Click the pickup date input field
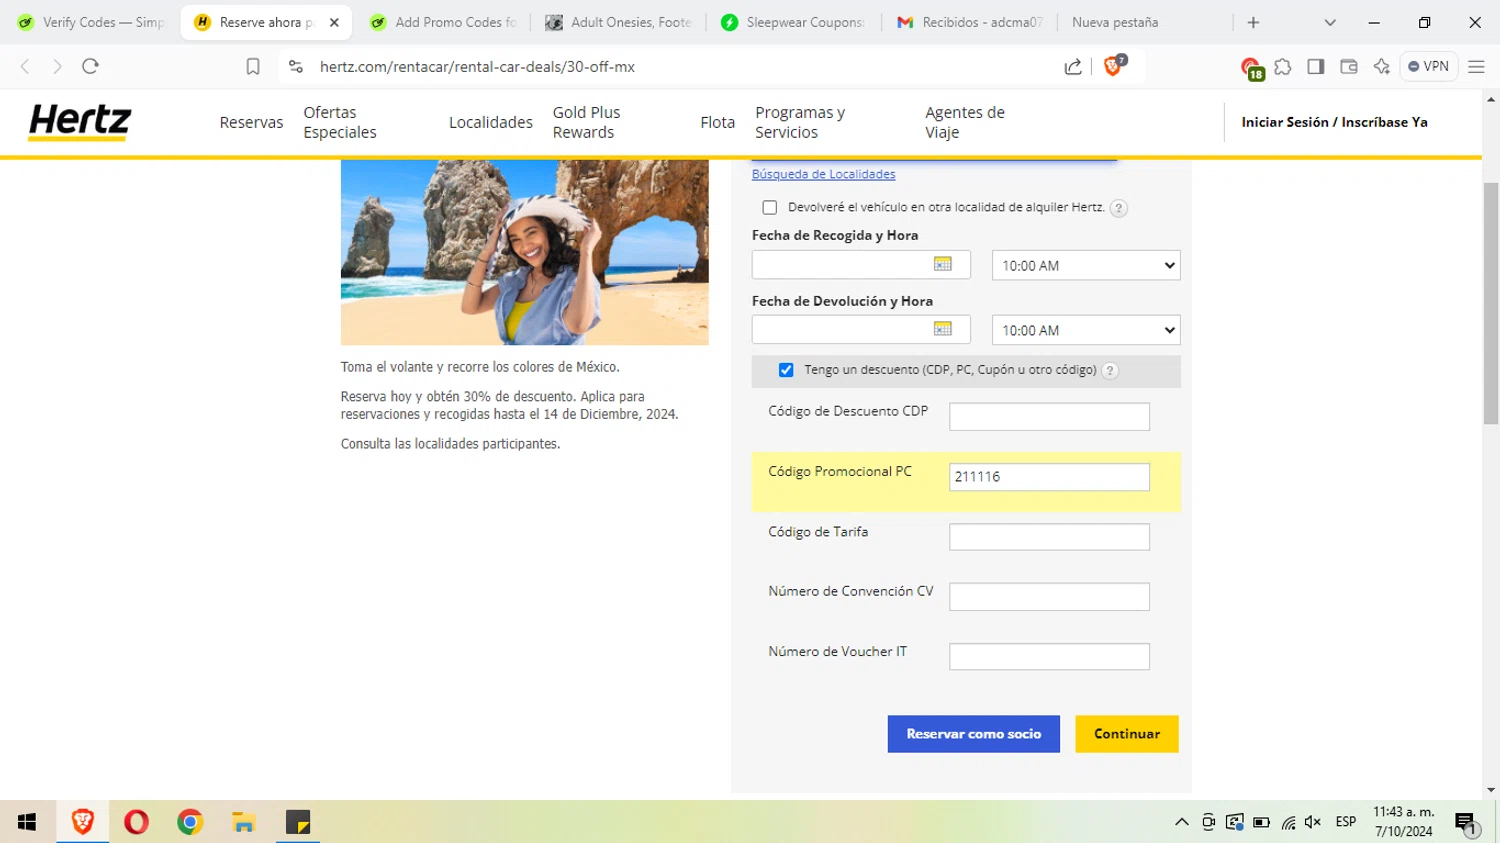 click(861, 265)
